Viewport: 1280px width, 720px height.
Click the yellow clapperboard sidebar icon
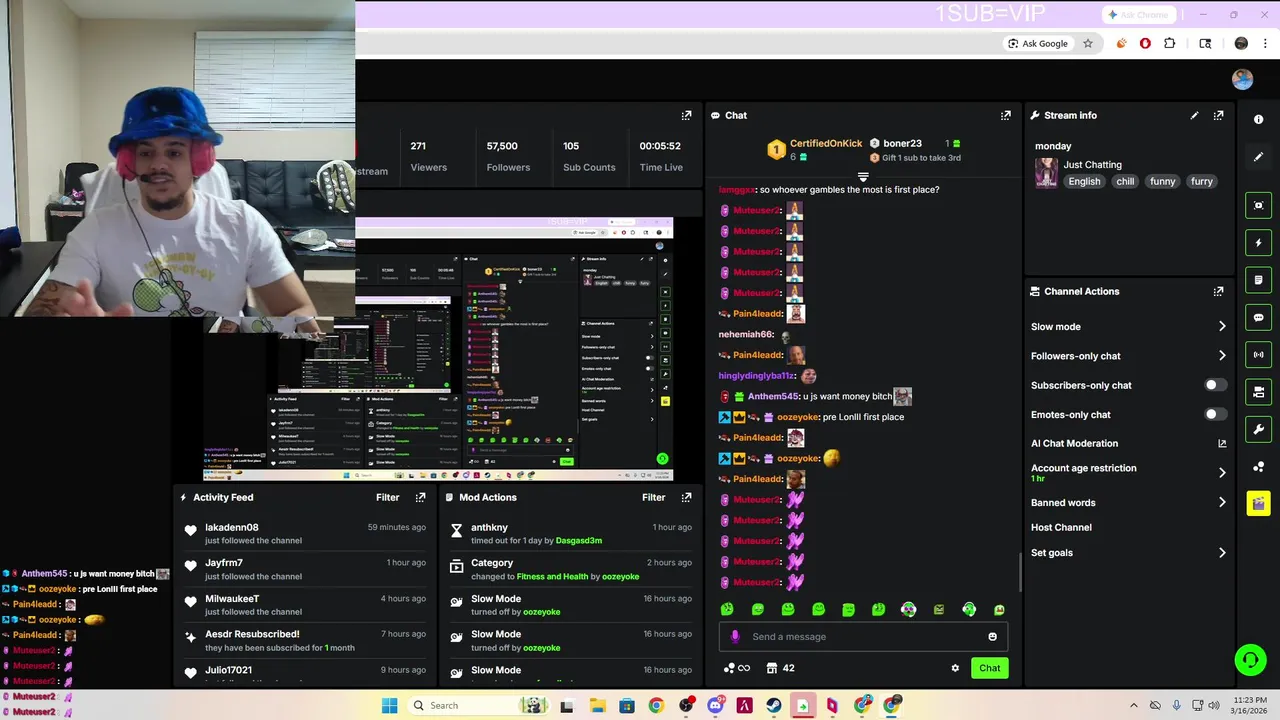1258,503
